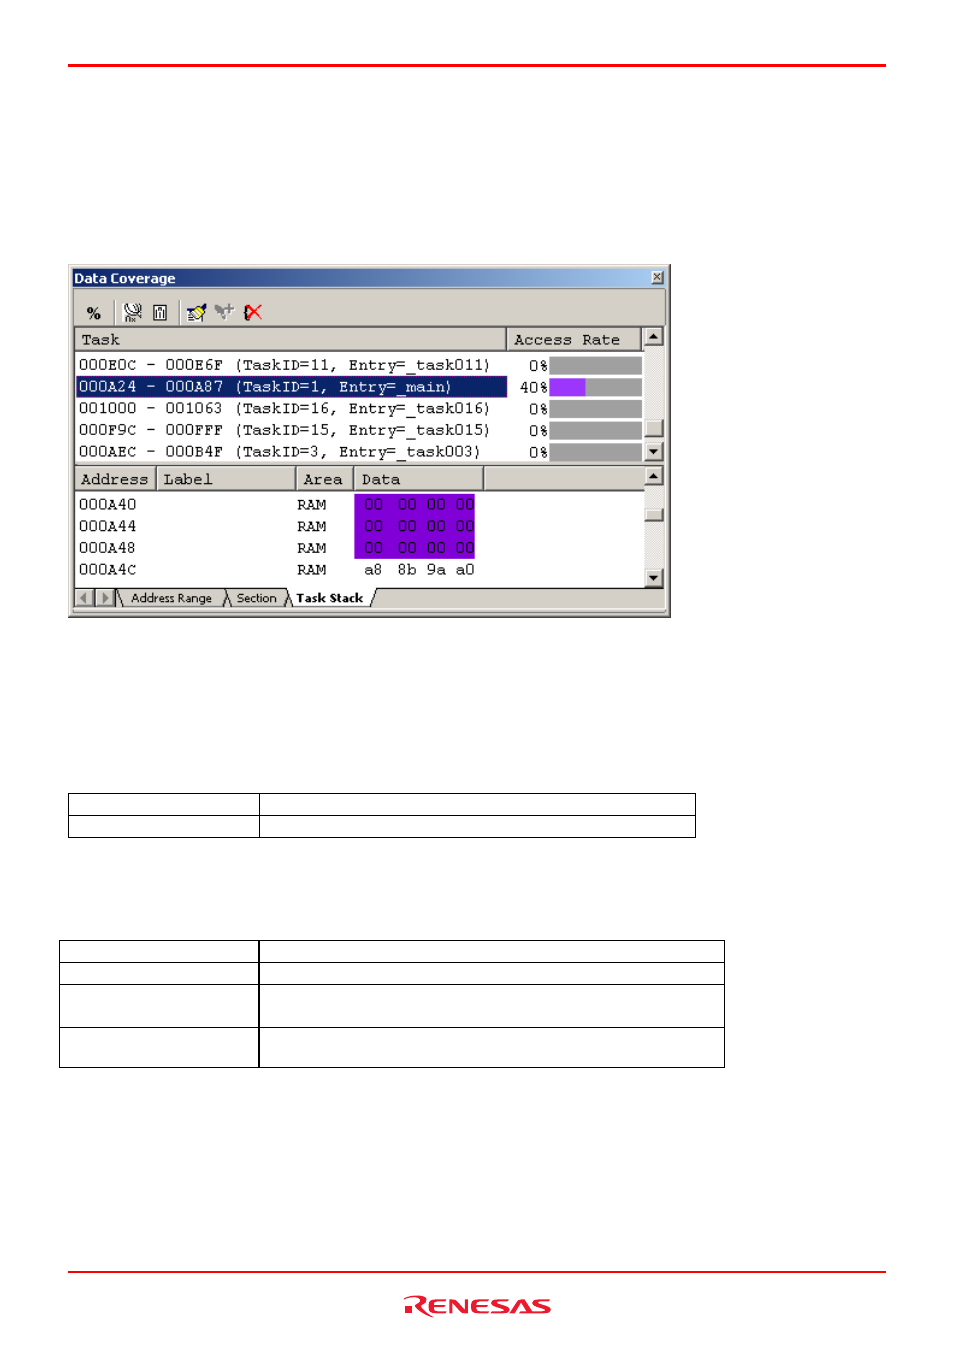Select the Task Stack tab

coord(330,598)
